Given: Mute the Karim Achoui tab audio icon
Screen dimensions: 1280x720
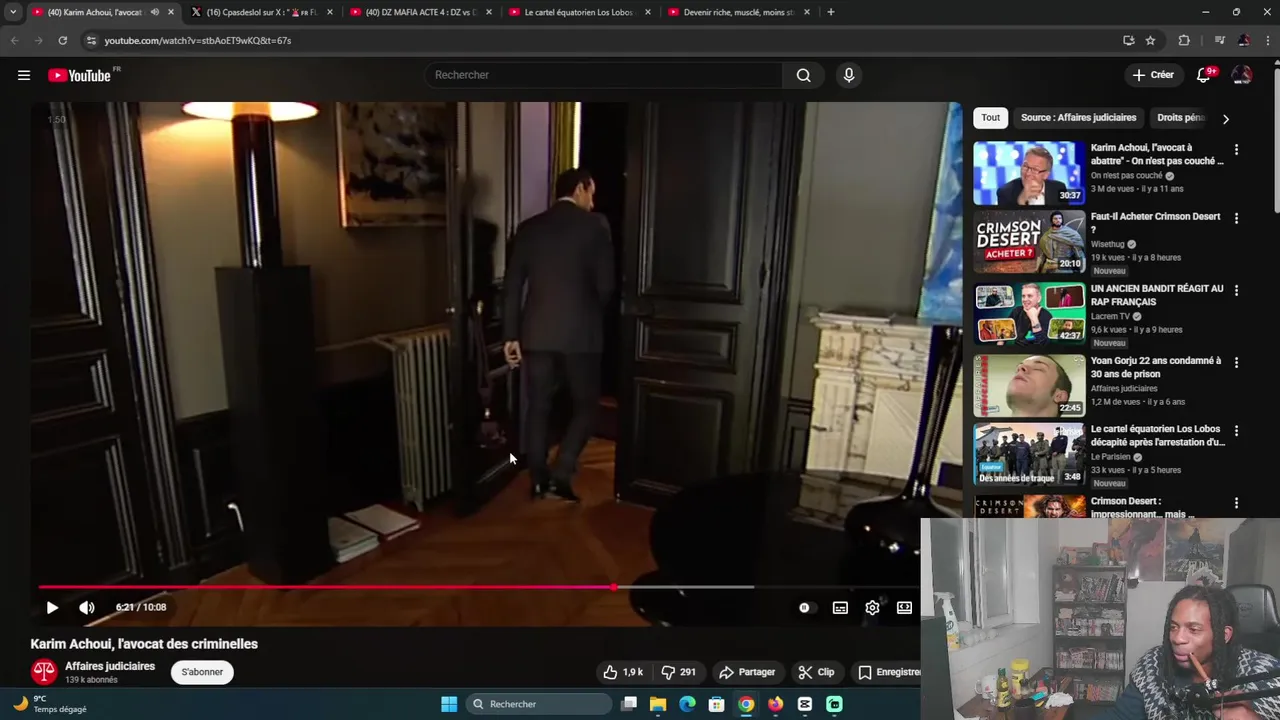Looking at the screenshot, I should (x=154, y=12).
